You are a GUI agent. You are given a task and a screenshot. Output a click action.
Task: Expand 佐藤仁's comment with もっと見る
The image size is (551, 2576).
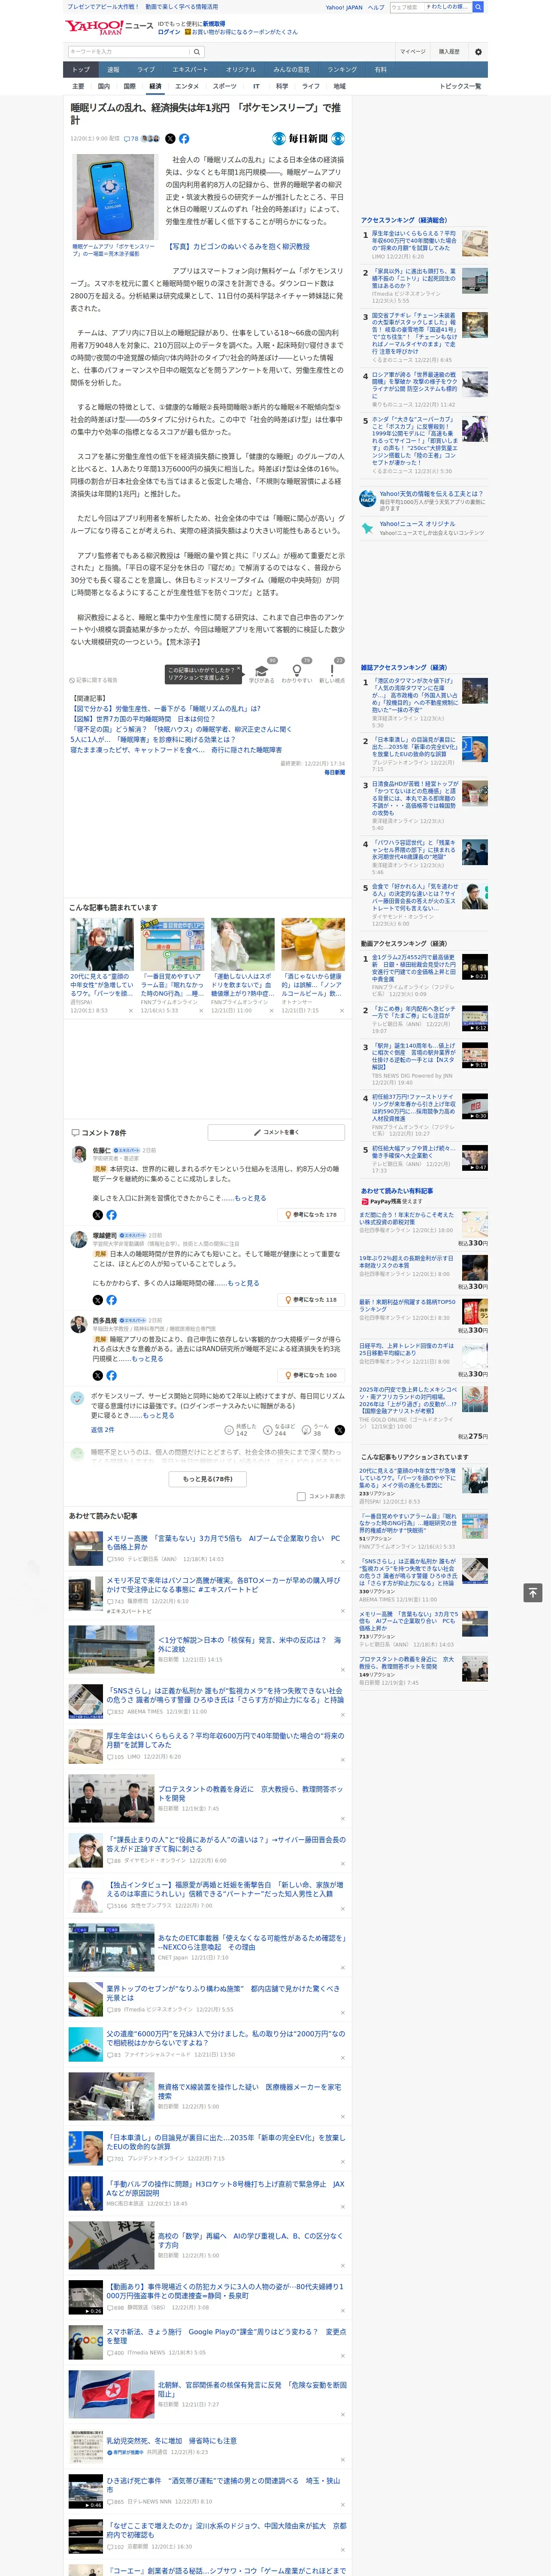point(250,1197)
